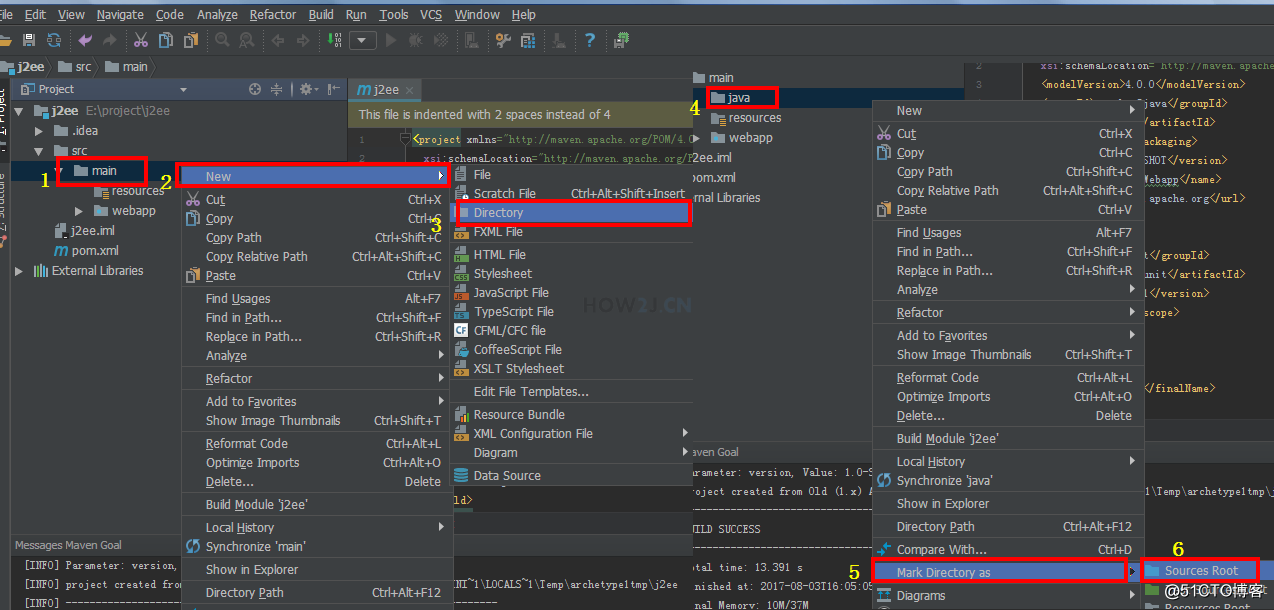Click the Save All toolbar icon
Image resolution: width=1274 pixels, height=610 pixels.
(x=29, y=40)
